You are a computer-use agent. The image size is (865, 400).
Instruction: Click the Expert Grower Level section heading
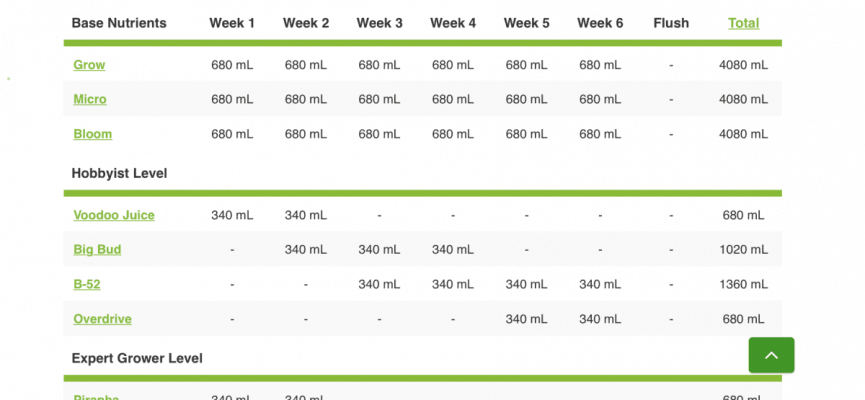click(137, 358)
